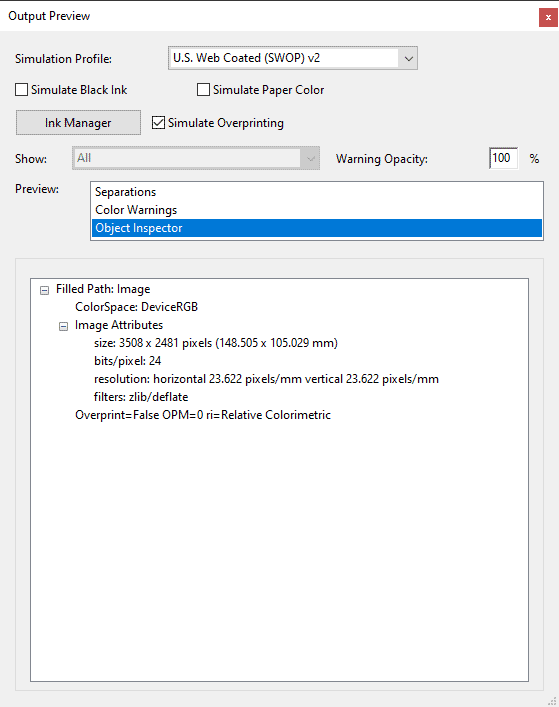Click the Warning Opacity input field
The height and width of the screenshot is (707, 559).
click(503, 158)
